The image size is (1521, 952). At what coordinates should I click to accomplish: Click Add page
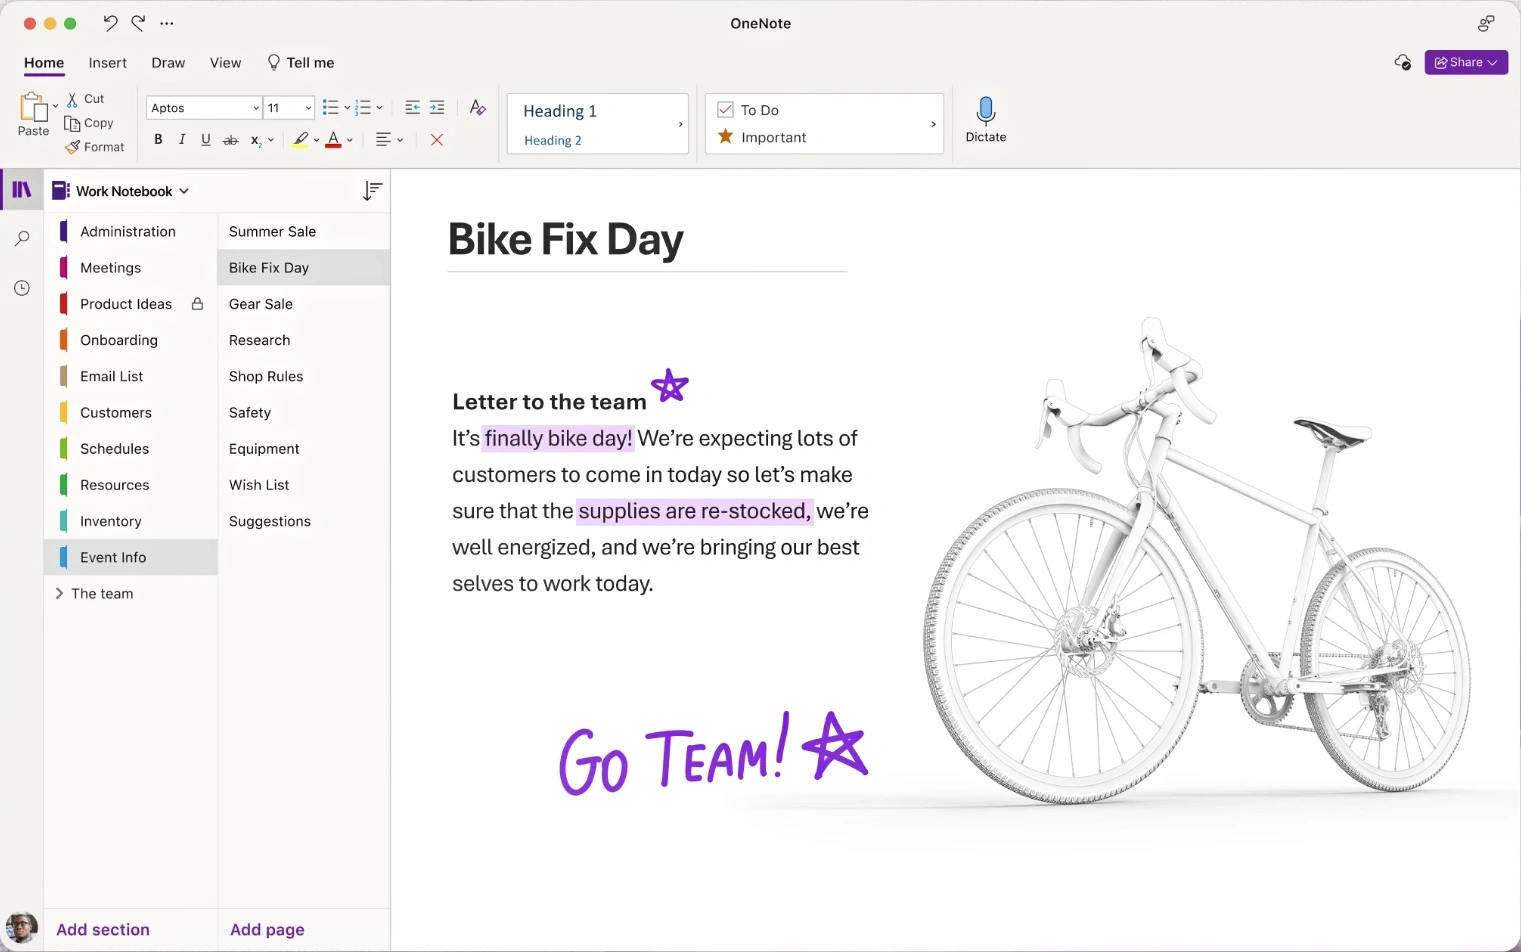267,929
